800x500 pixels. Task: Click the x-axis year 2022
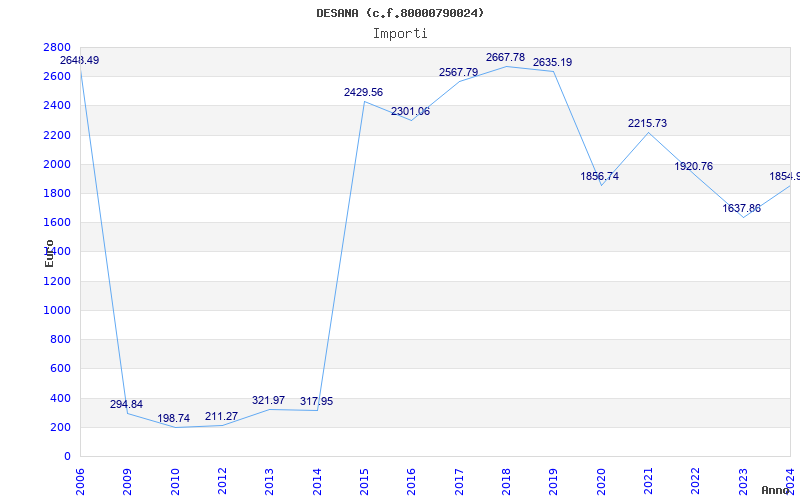(696, 482)
